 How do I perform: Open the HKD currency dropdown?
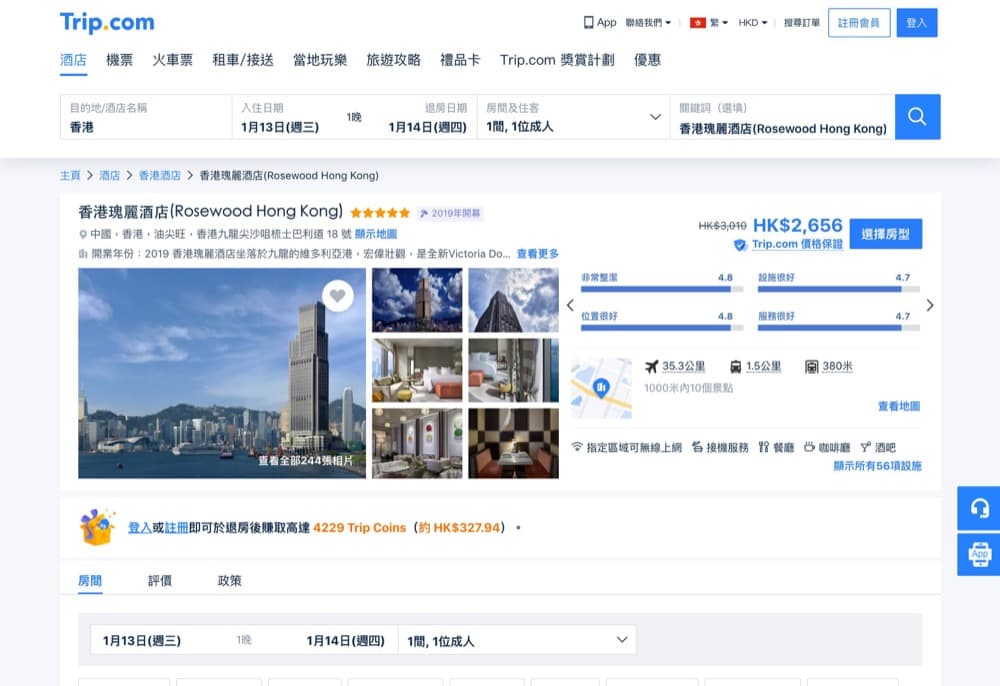753,22
